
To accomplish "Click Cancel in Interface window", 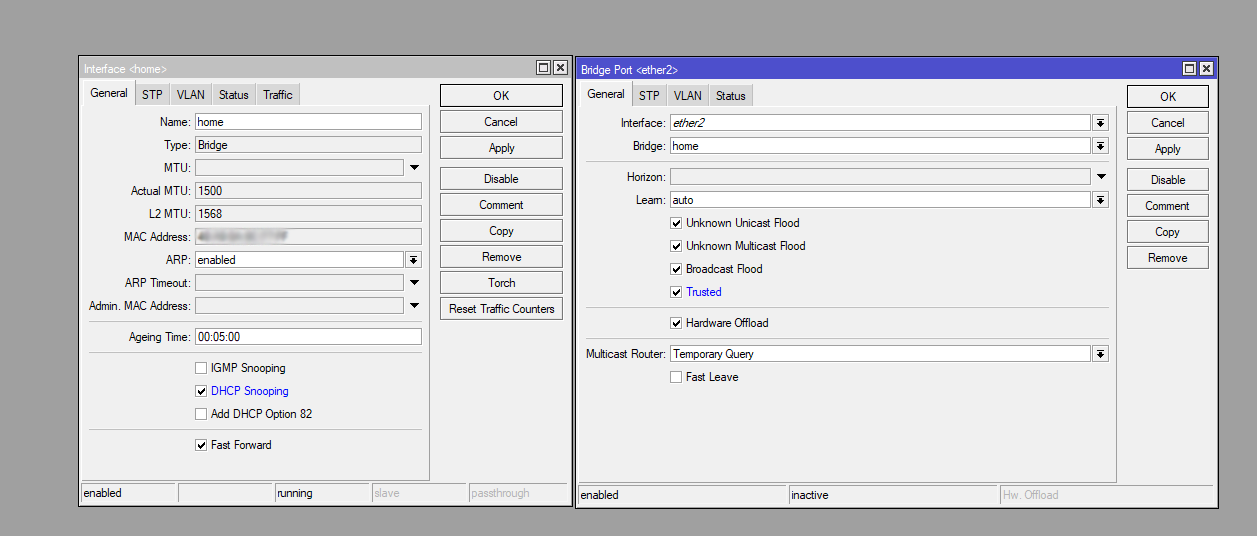I will click(501, 122).
